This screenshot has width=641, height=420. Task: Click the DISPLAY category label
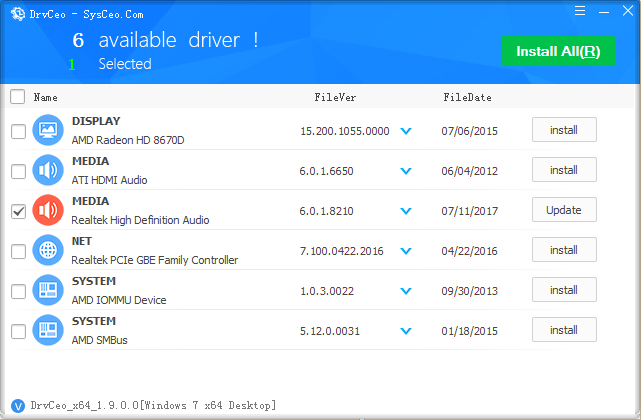point(96,121)
